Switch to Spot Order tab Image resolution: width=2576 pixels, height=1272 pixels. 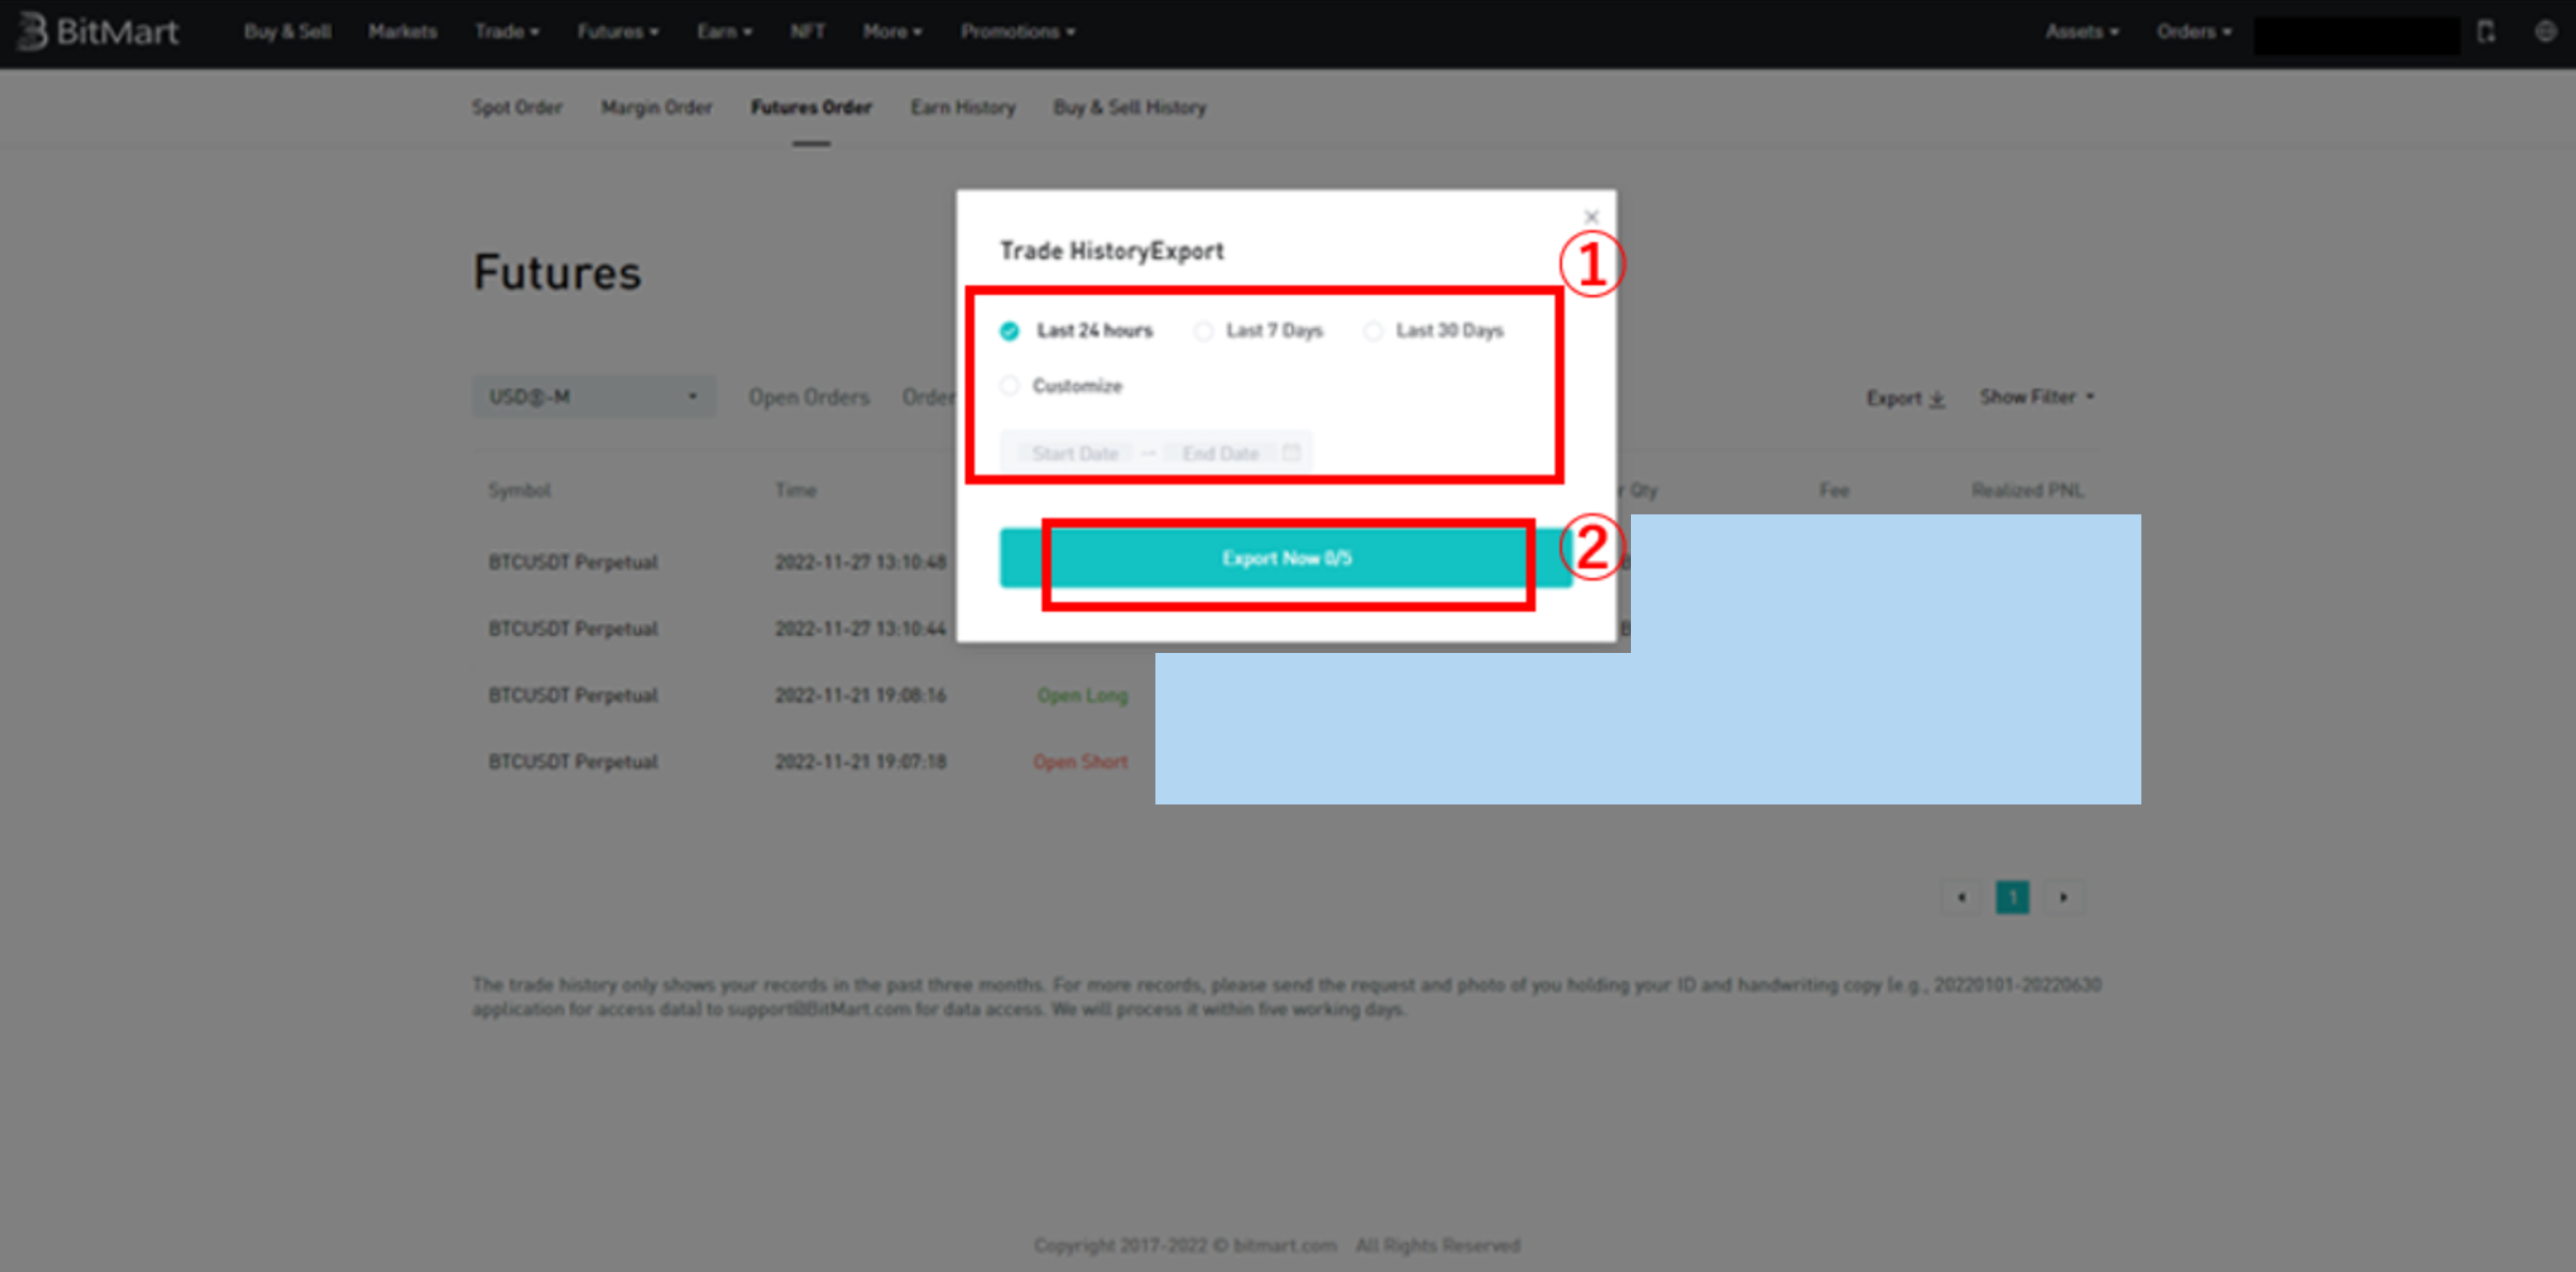coord(517,107)
